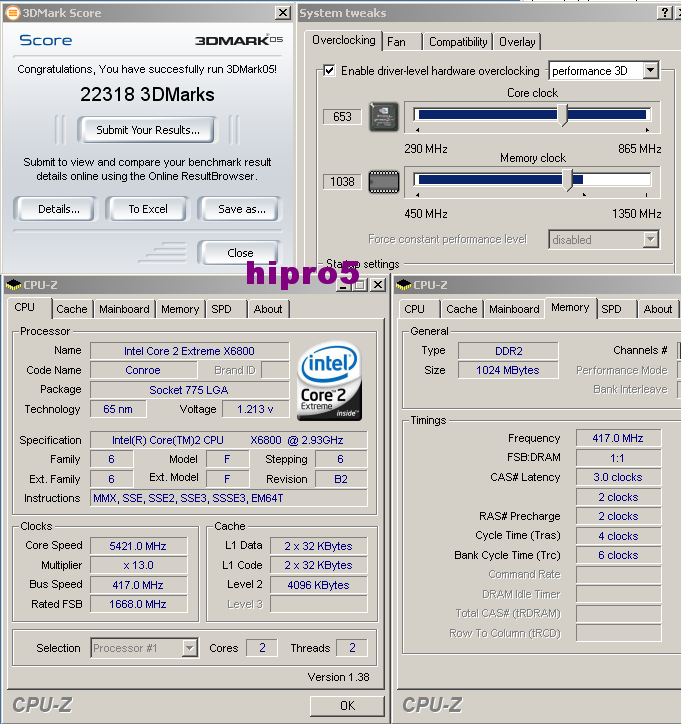681x724 pixels.
Task: Click the right CPU-Z window title icon
Action: (x=404, y=285)
